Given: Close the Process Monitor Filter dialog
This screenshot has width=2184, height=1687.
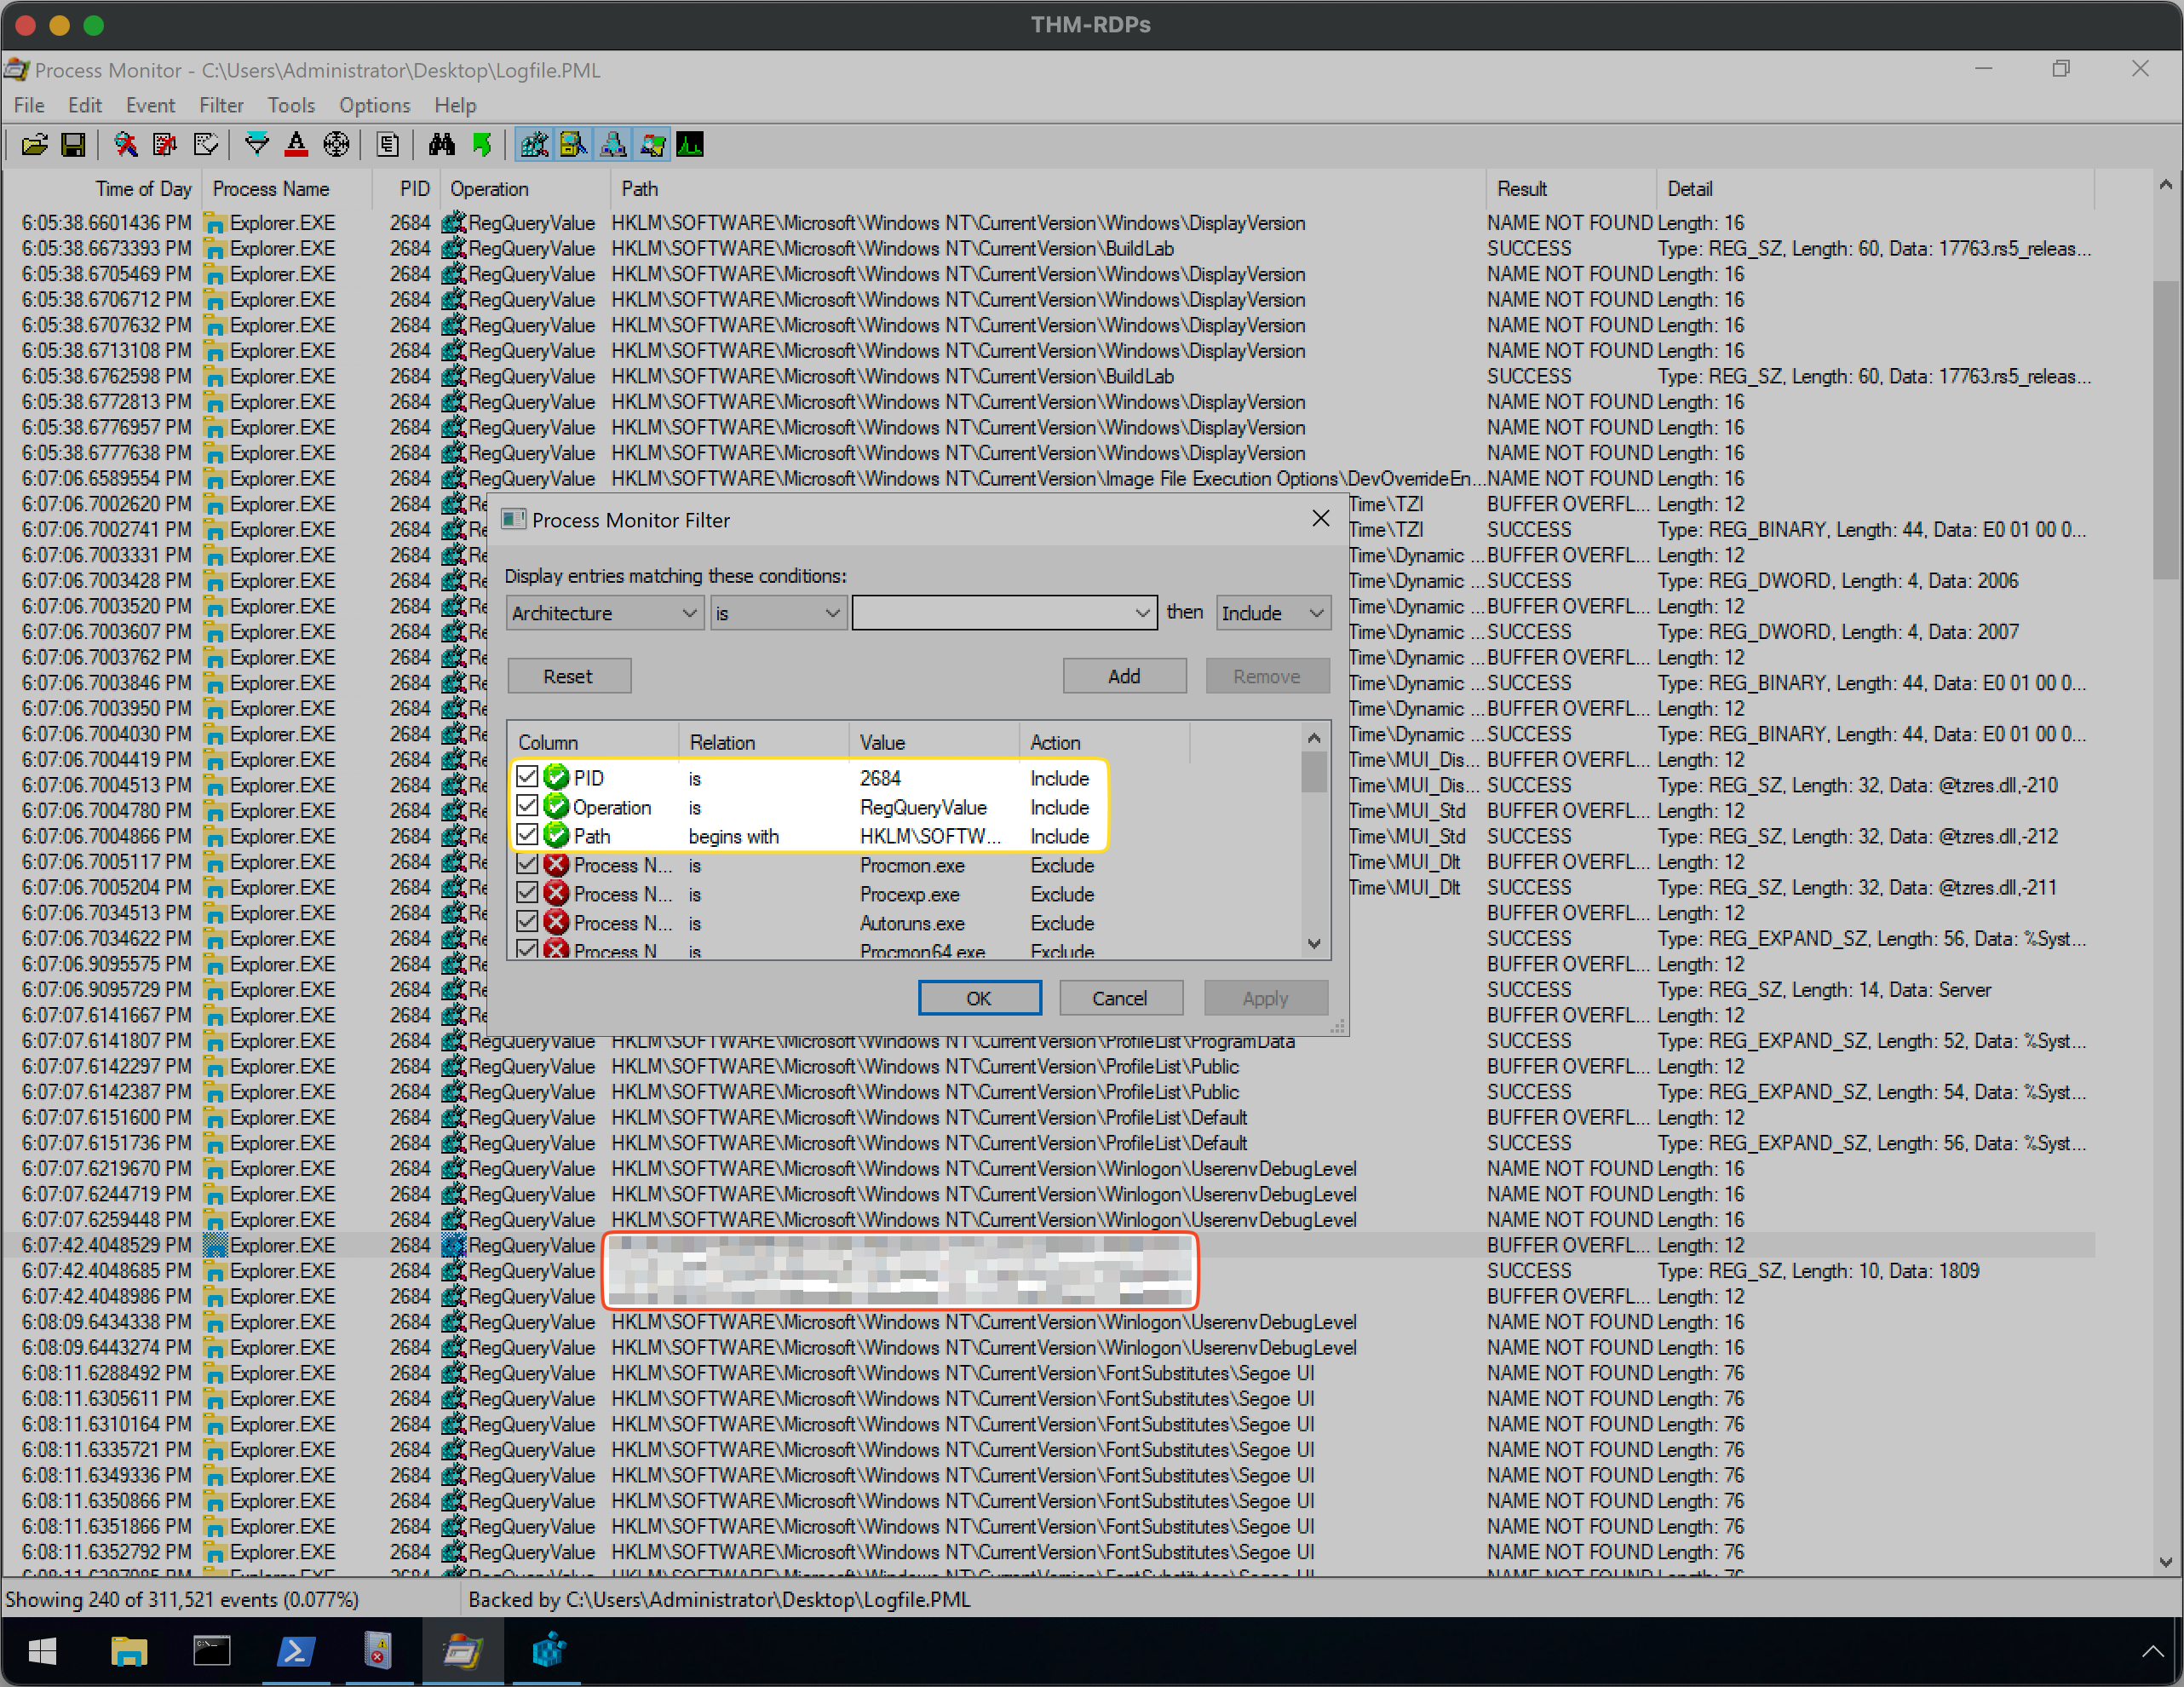Looking at the screenshot, I should tap(1321, 518).
